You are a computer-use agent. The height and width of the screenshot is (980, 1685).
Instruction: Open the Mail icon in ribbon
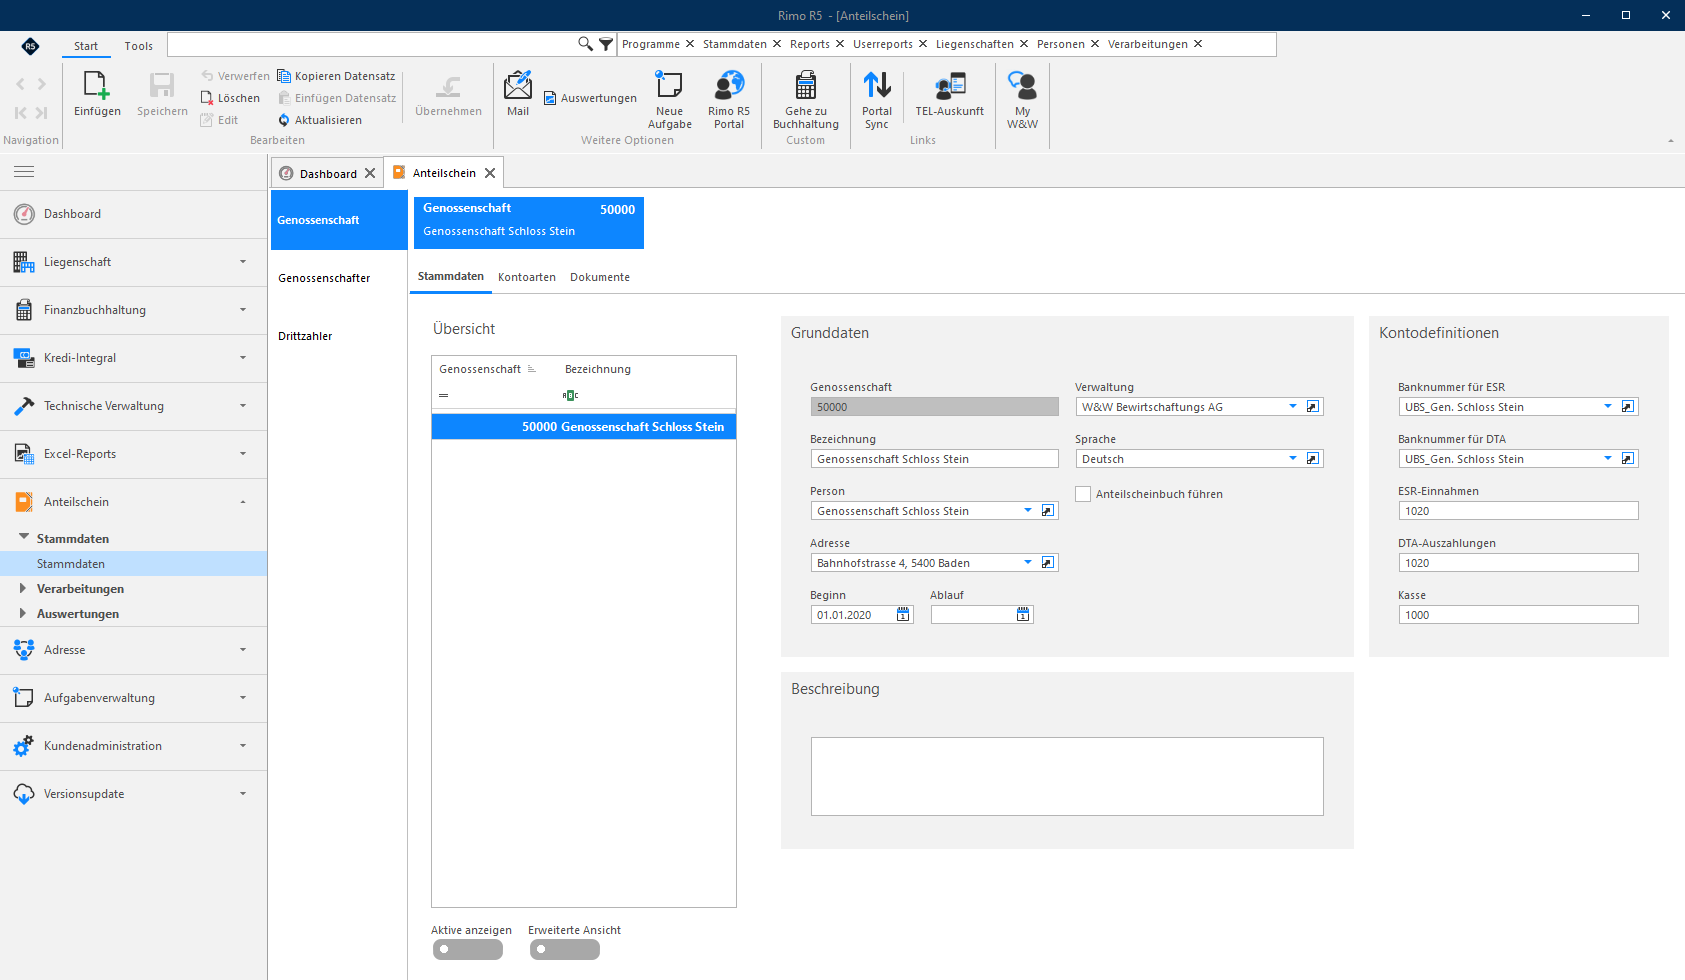click(518, 85)
